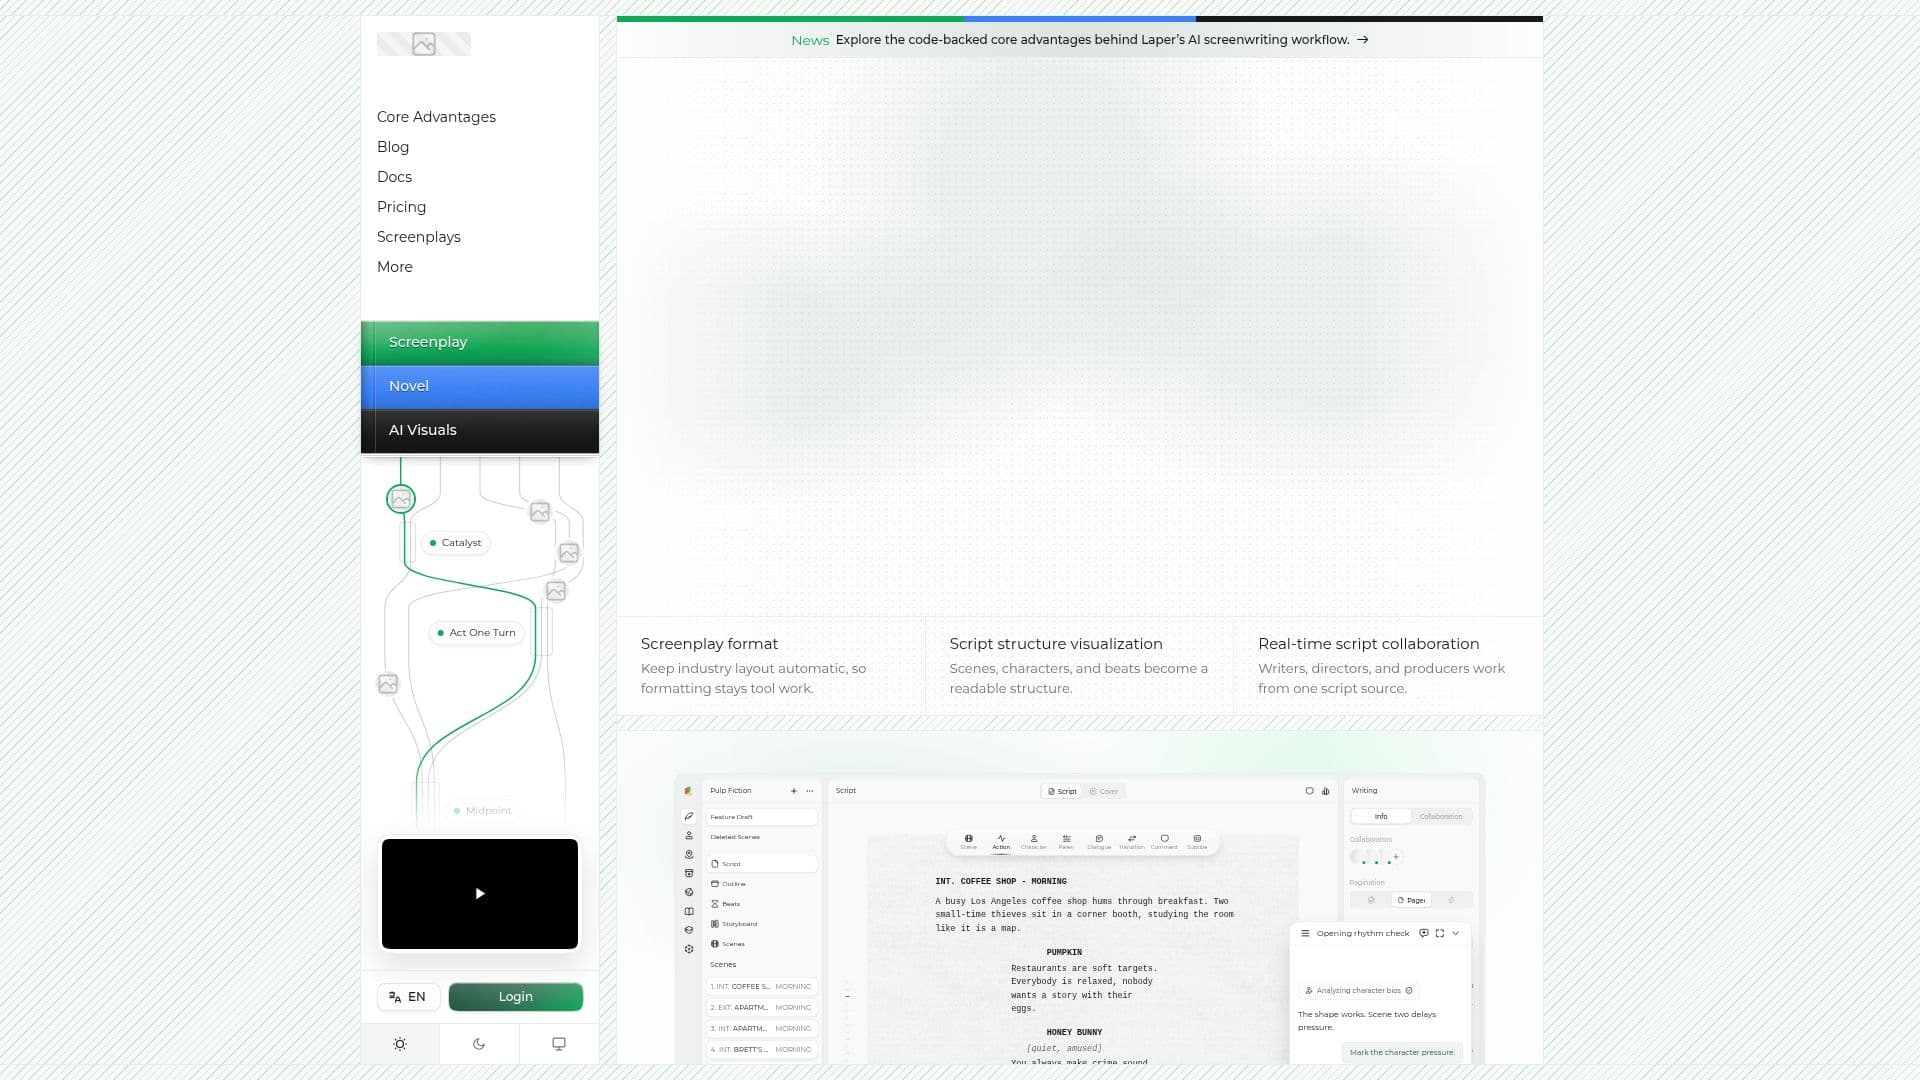The image size is (1920, 1080).
Task: Select the Action element icon in script toolbar
Action: pos(1001,842)
